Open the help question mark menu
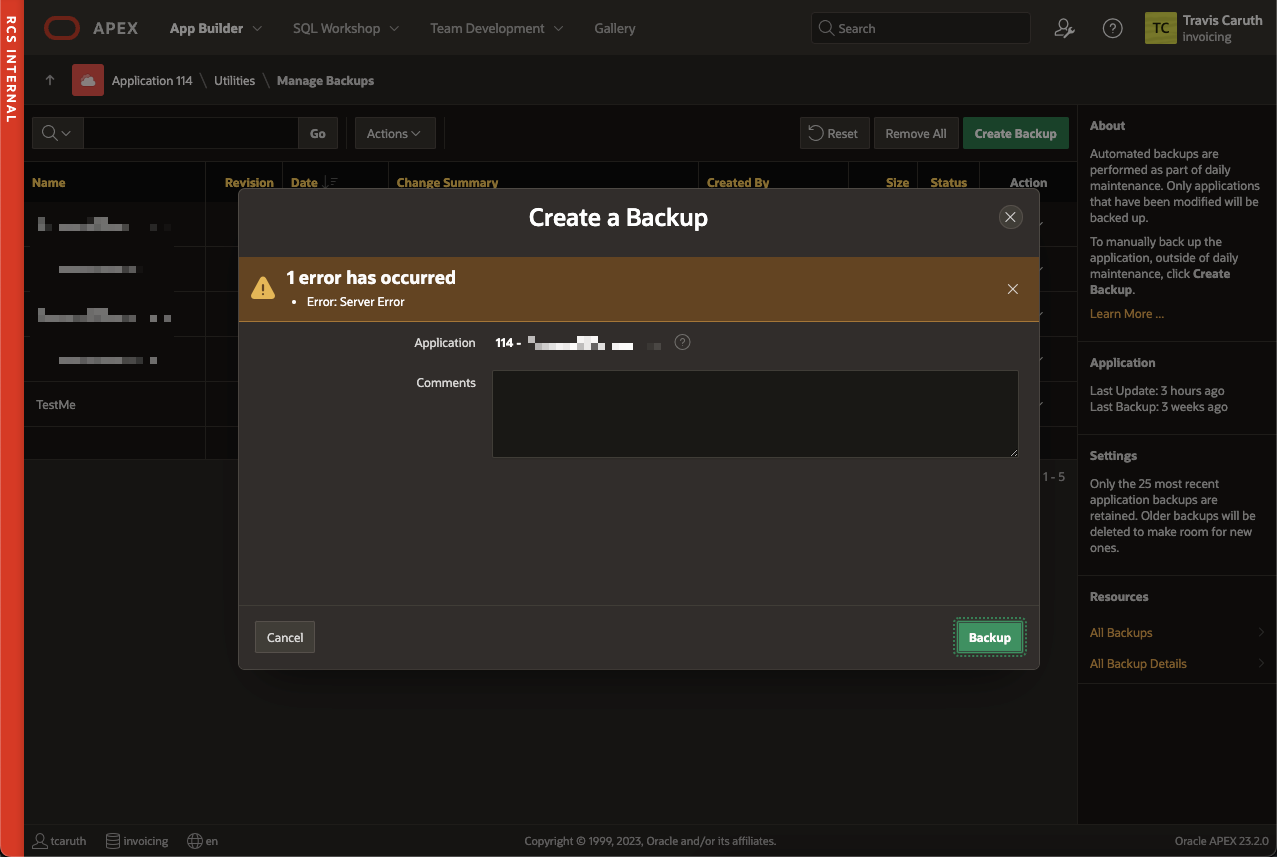This screenshot has height=857, width=1277. click(x=1112, y=28)
